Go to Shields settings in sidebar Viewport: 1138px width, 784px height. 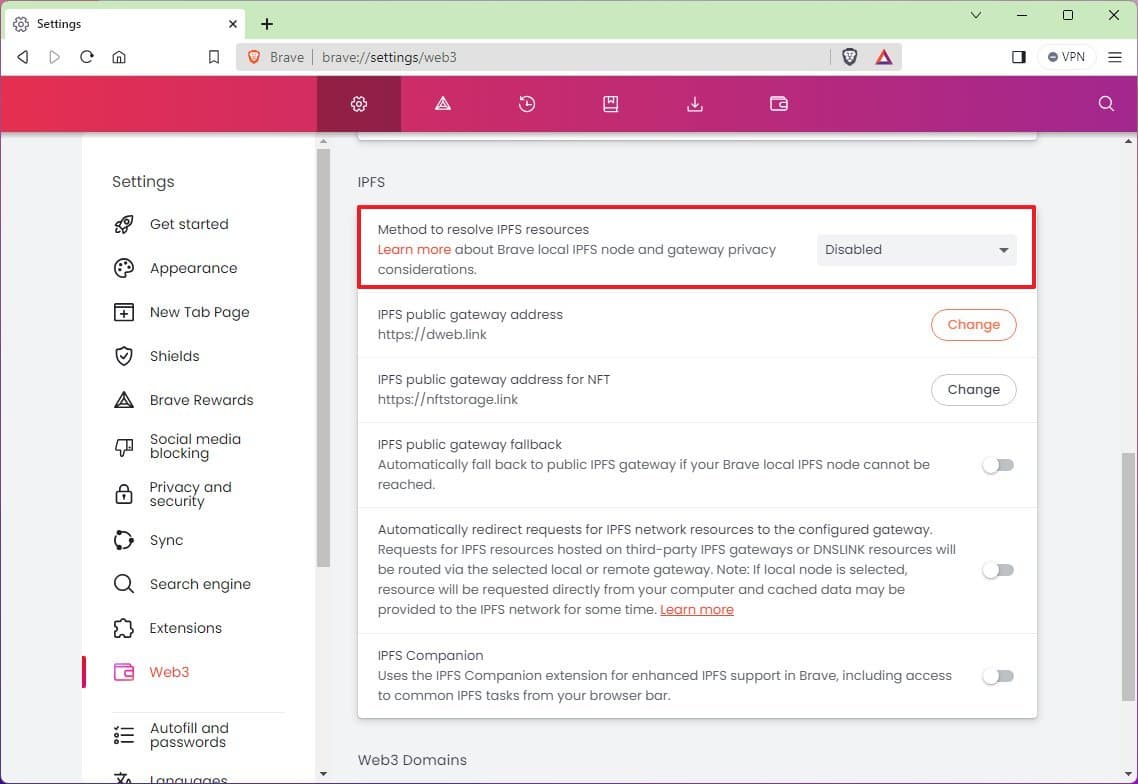click(x=174, y=356)
